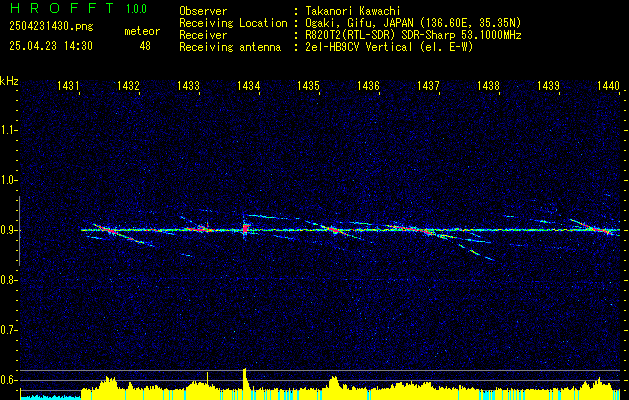Click the cyan power segment at far left
The width and height of the screenshot is (629, 400).
pyautogui.click(x=51, y=397)
